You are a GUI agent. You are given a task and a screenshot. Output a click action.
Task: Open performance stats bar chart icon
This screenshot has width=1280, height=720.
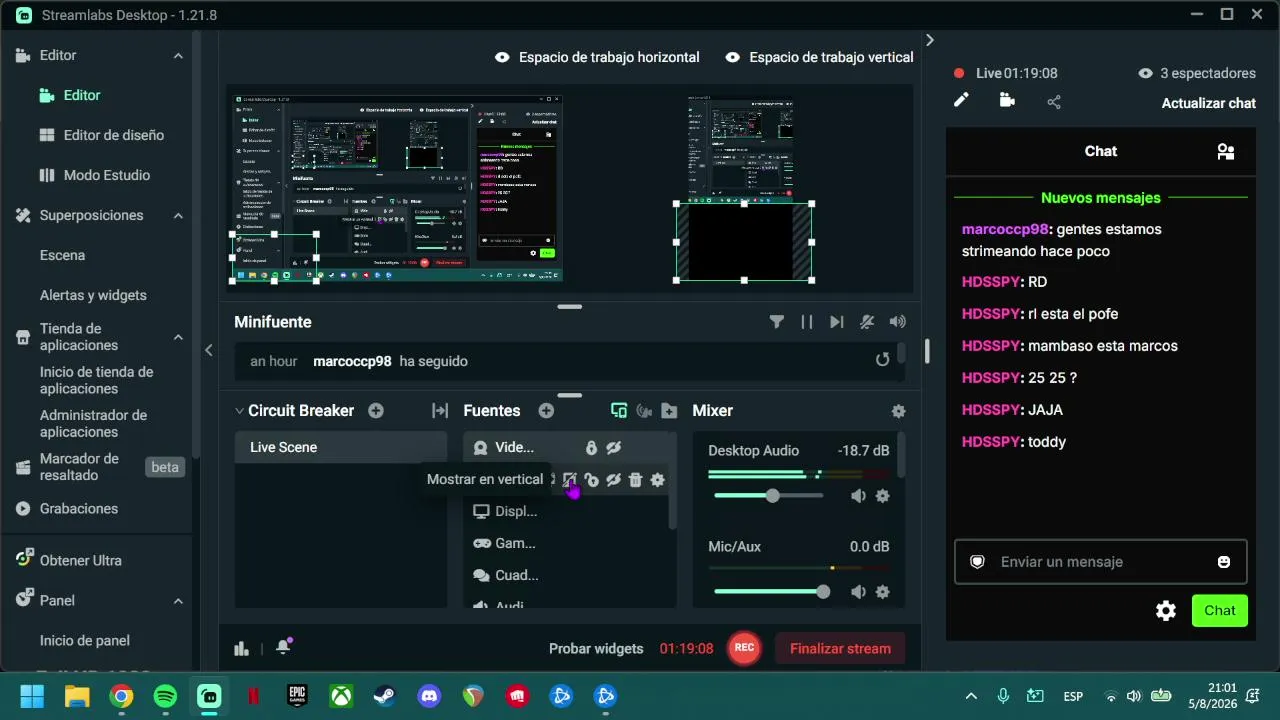click(241, 648)
